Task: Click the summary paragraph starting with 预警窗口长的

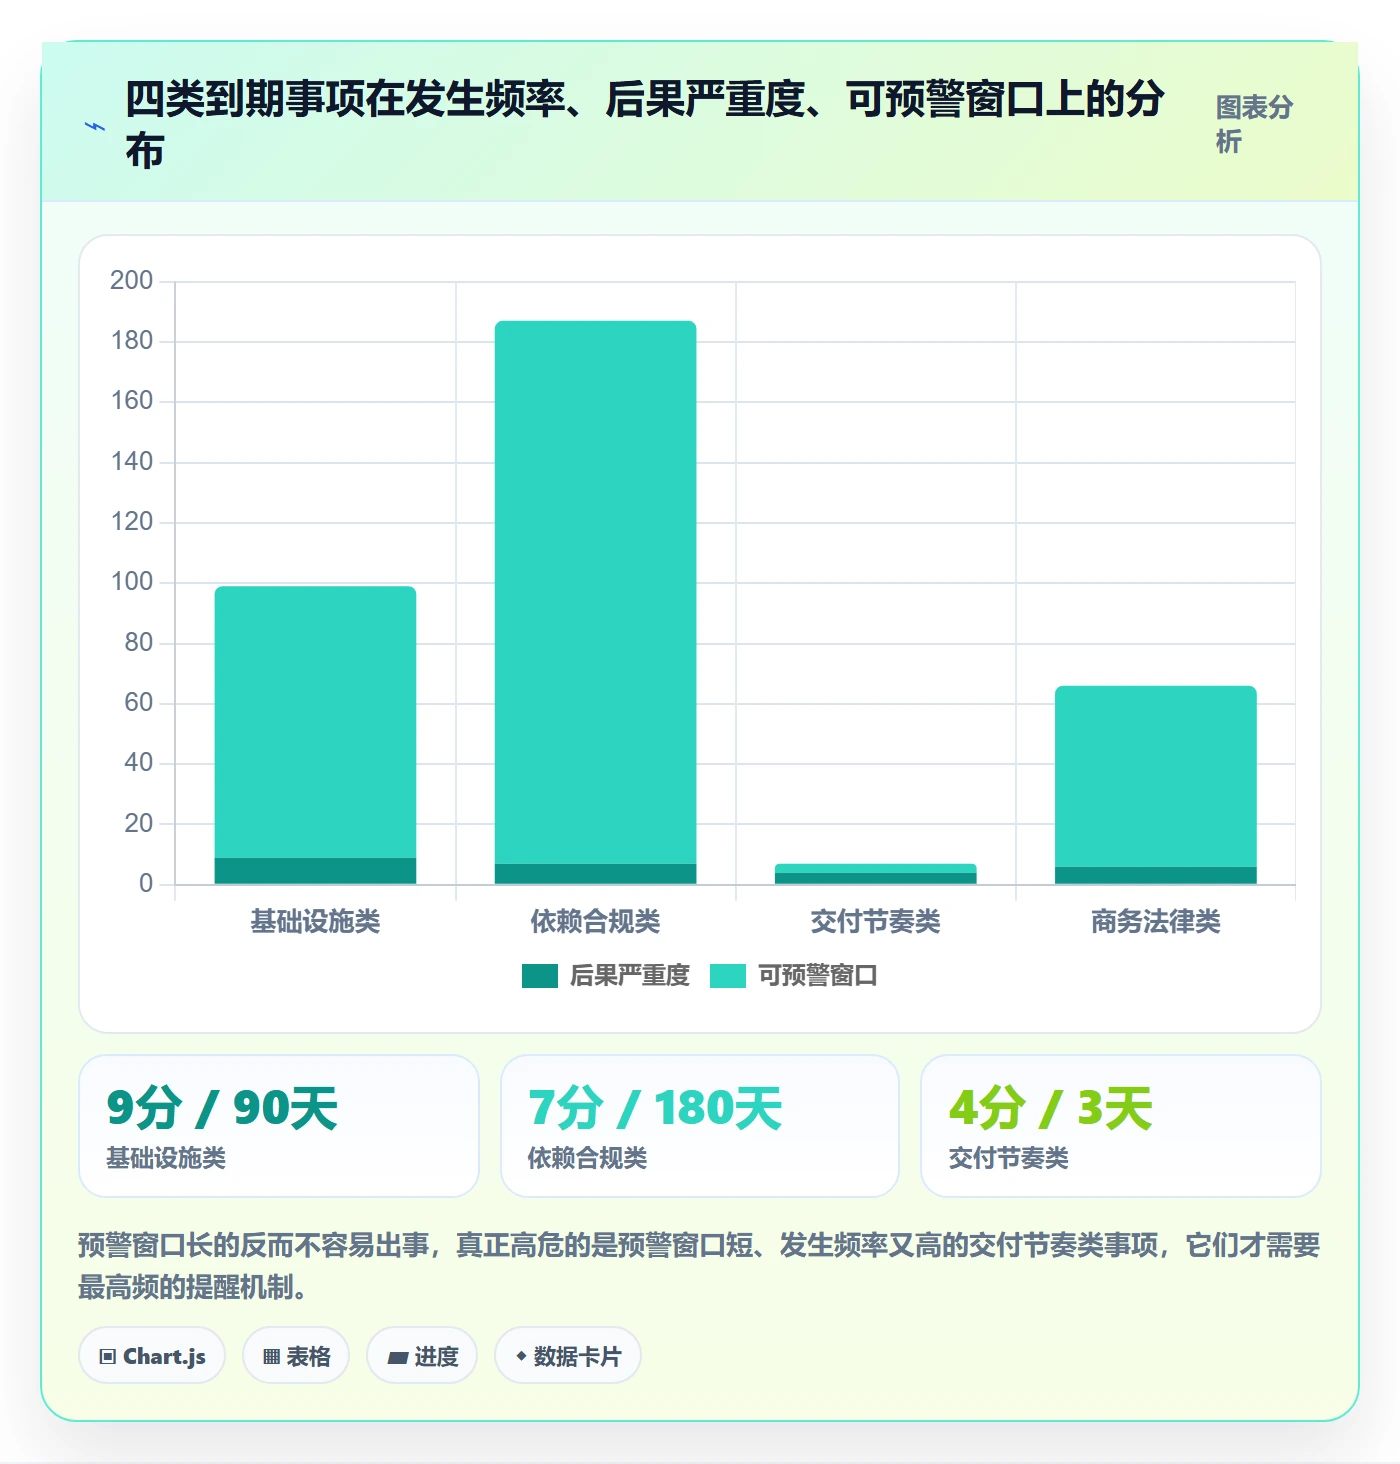Action: click(x=699, y=1266)
